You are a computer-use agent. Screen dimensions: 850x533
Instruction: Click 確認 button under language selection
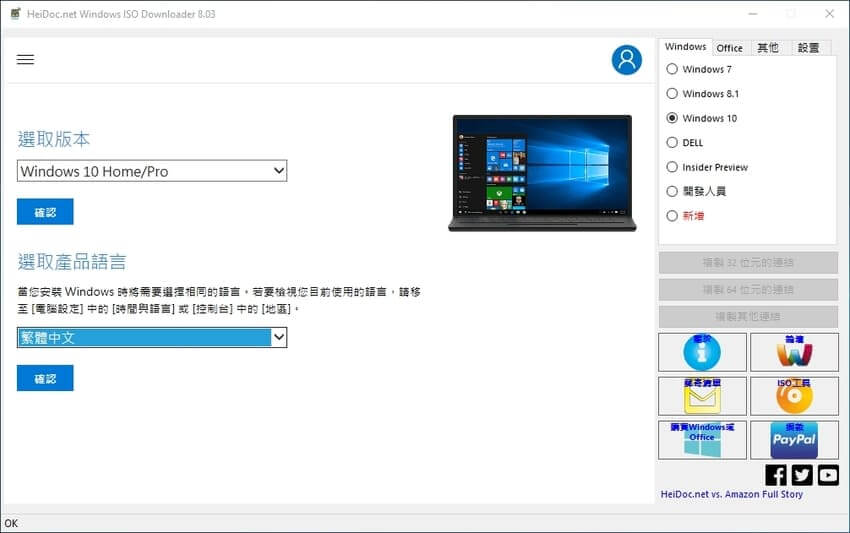(x=45, y=378)
